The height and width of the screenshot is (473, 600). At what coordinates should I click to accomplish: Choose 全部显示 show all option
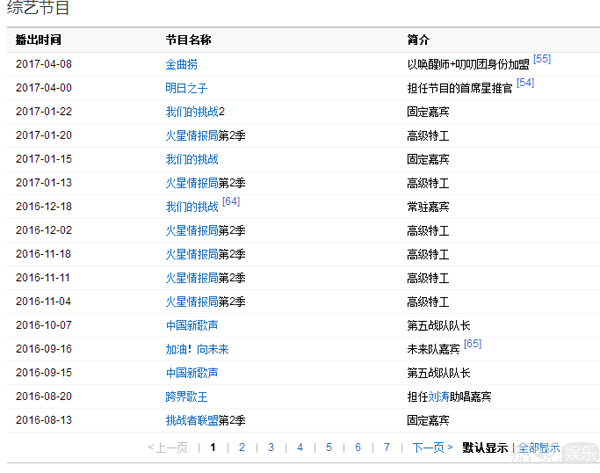click(539, 447)
